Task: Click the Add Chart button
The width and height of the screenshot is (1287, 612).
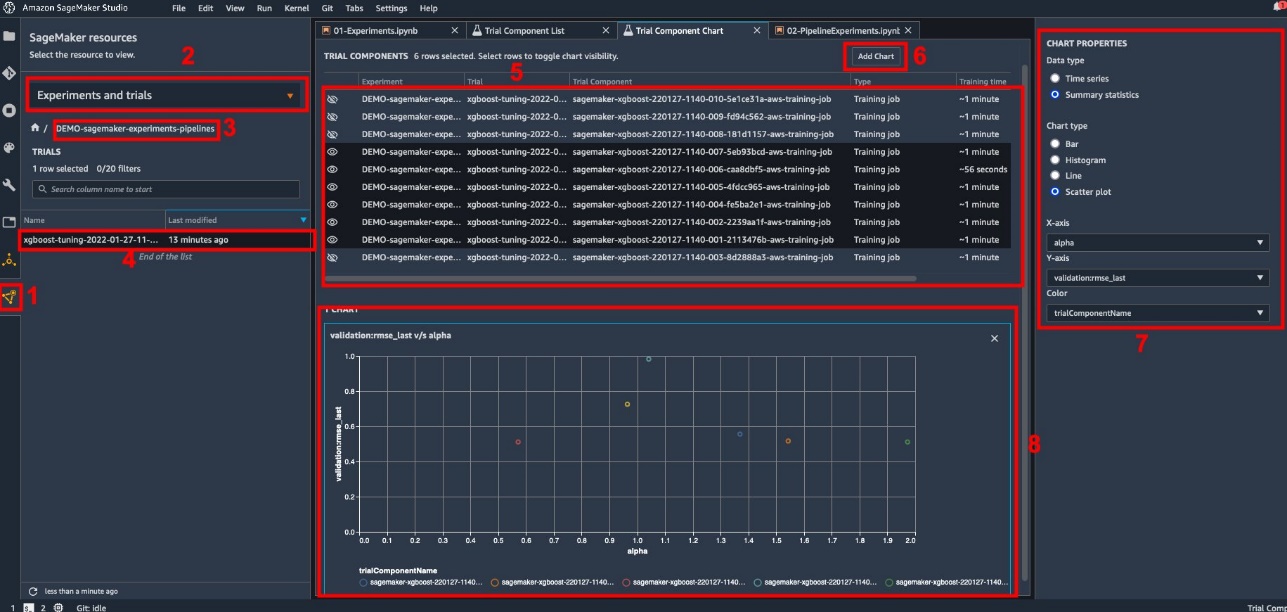Action: [875, 56]
